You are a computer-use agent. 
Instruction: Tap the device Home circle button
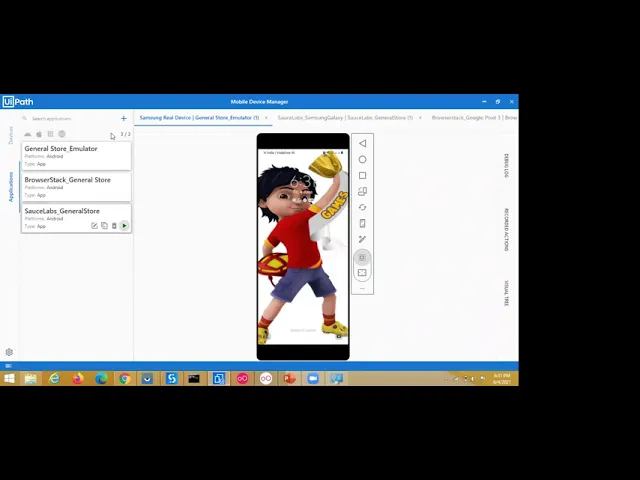point(362,160)
